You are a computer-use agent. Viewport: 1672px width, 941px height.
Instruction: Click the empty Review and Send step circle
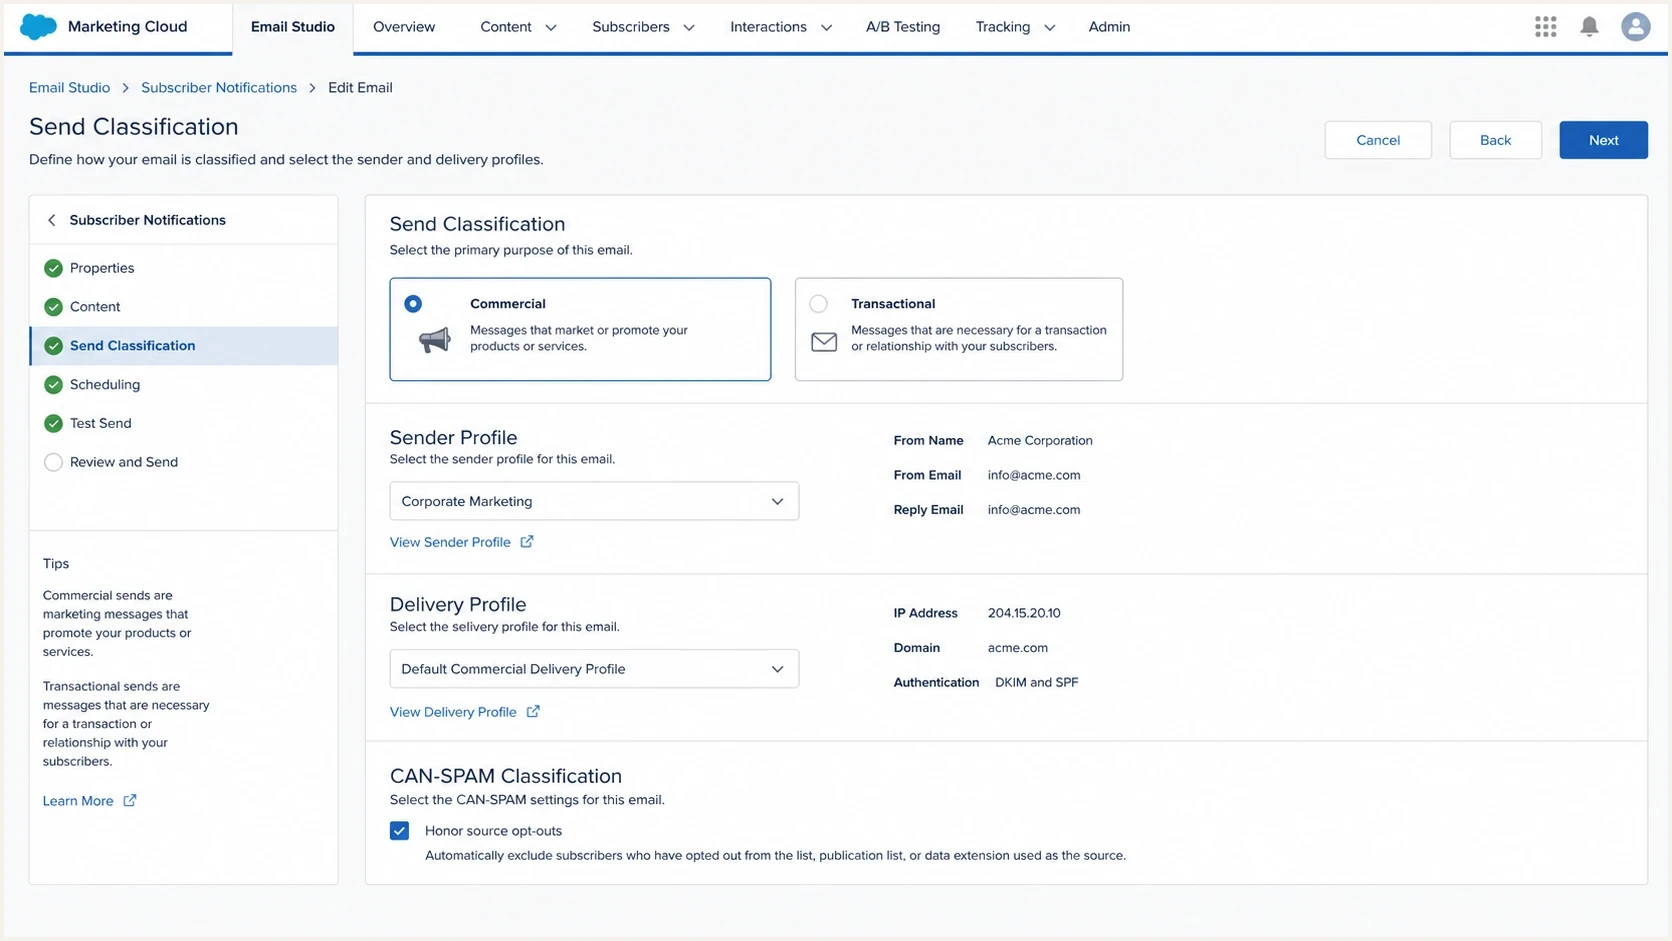click(54, 462)
